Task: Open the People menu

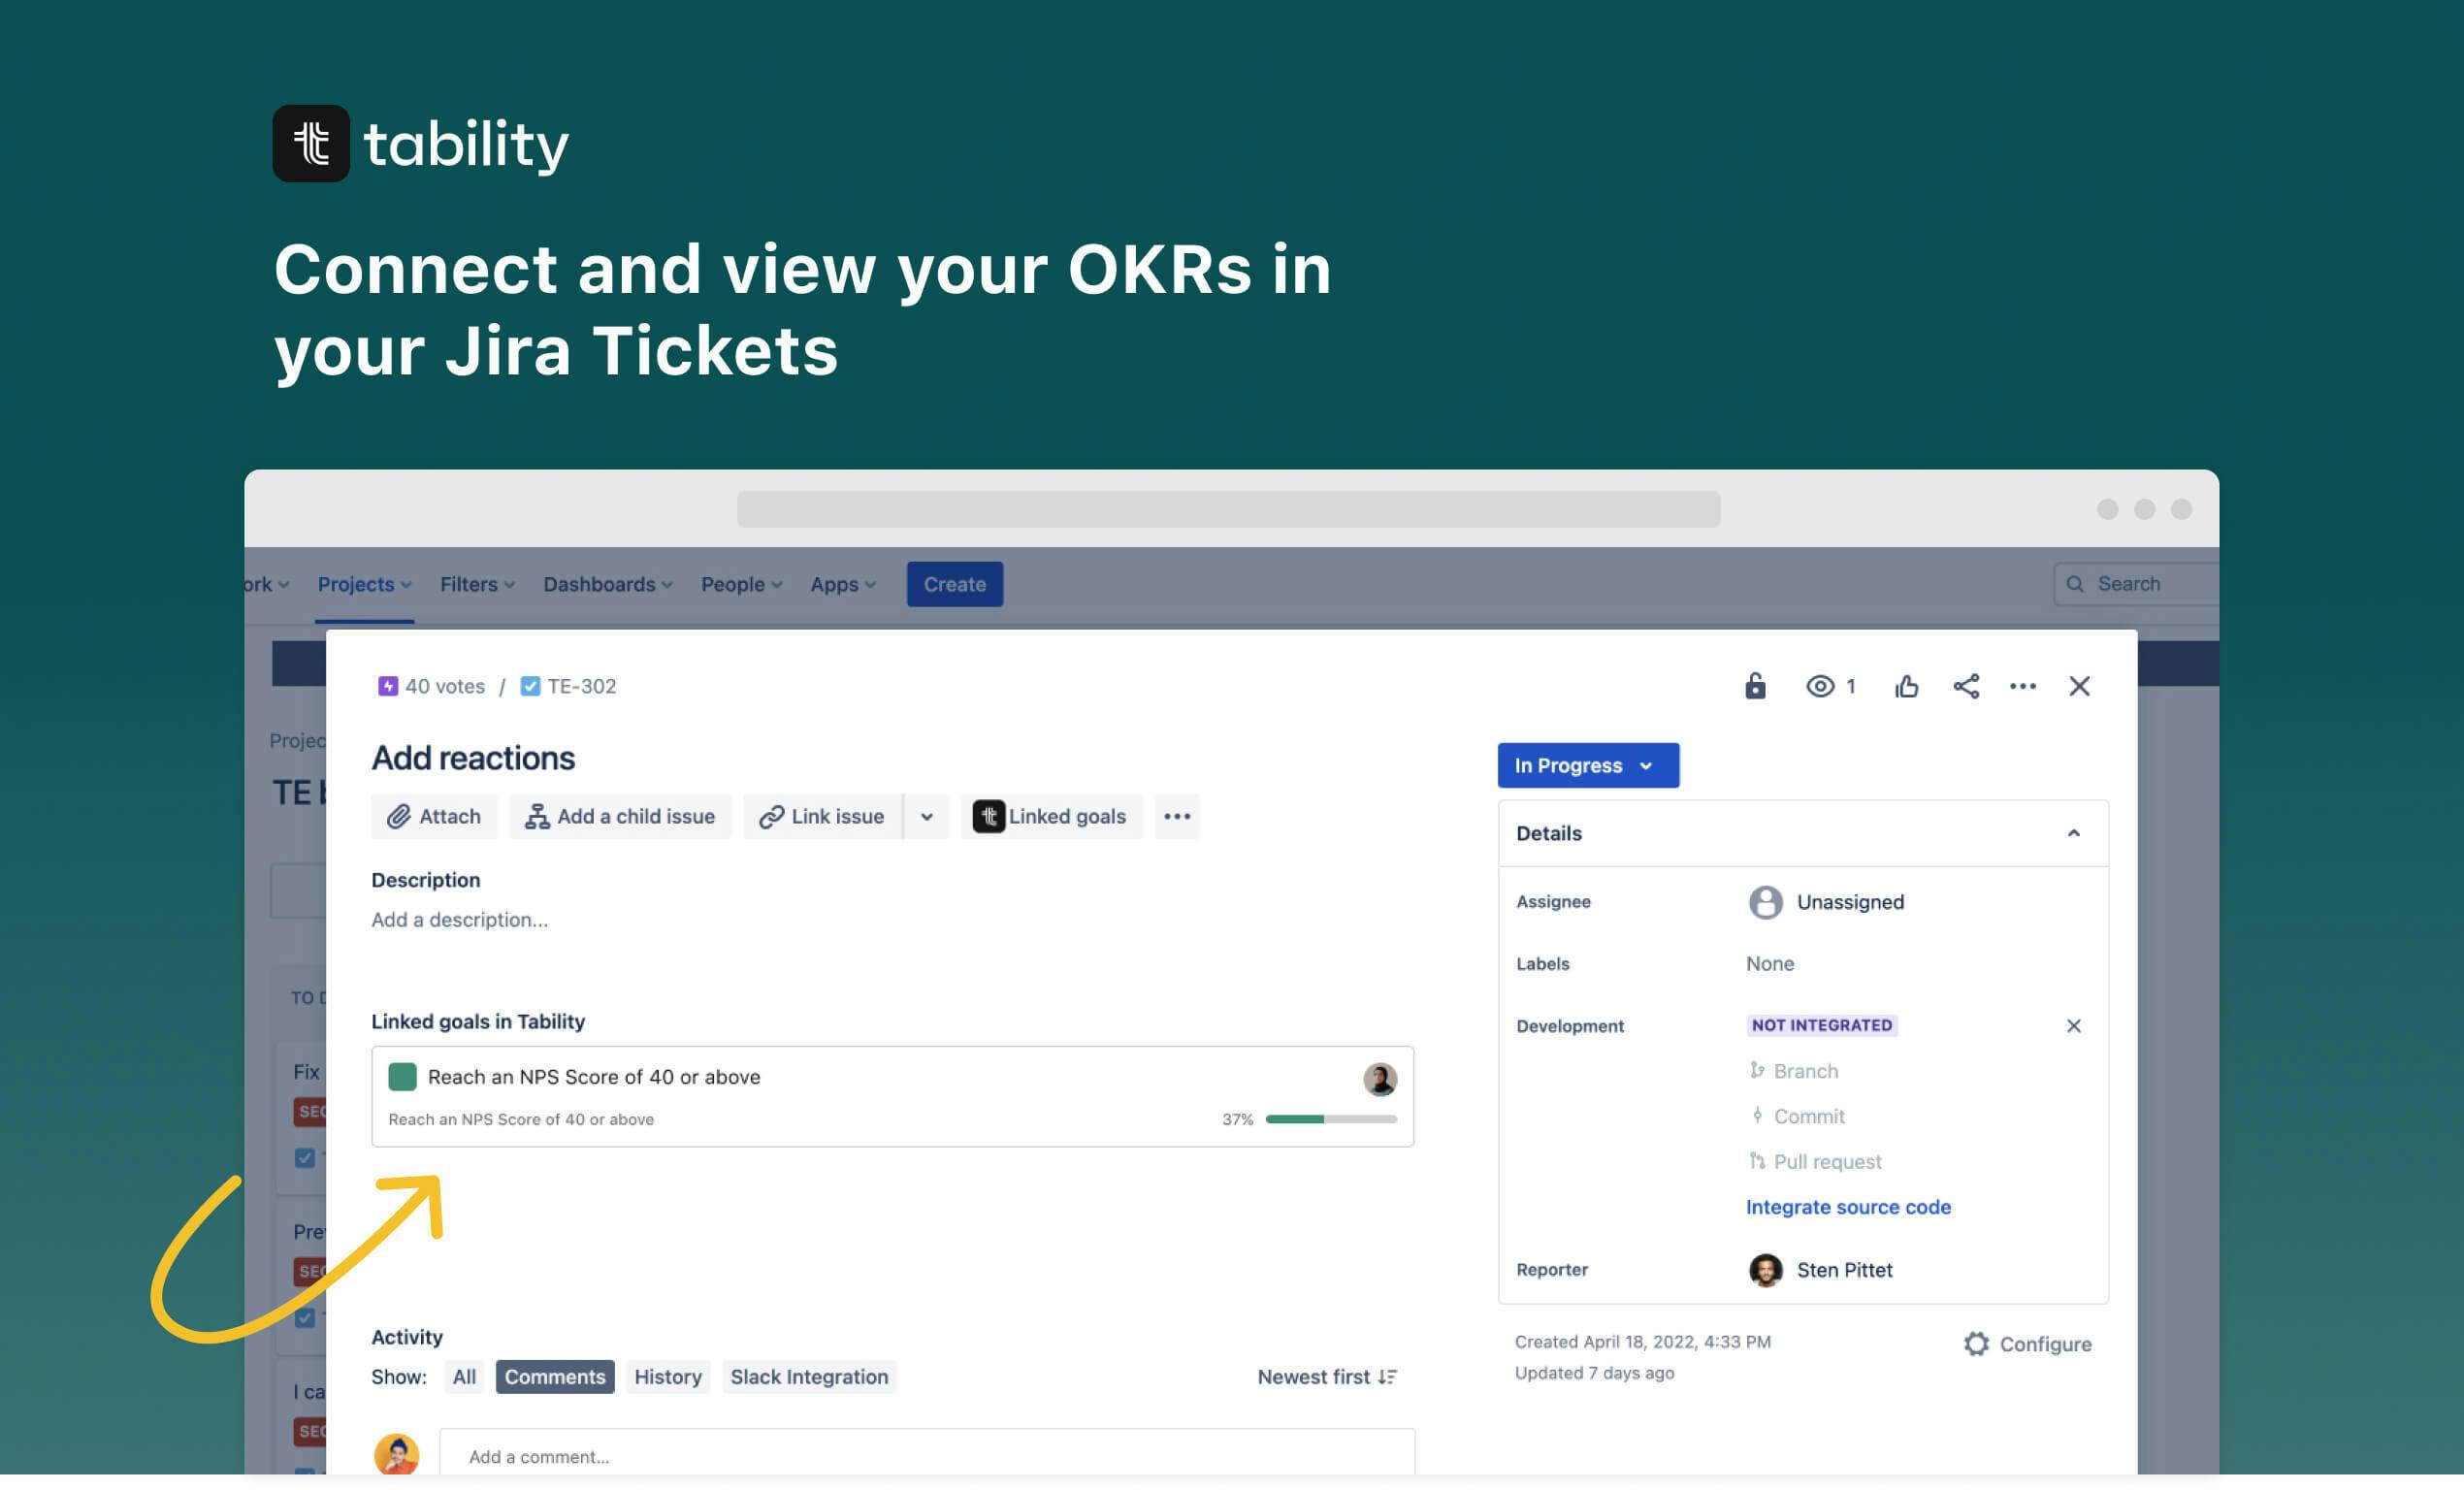Action: [x=741, y=584]
